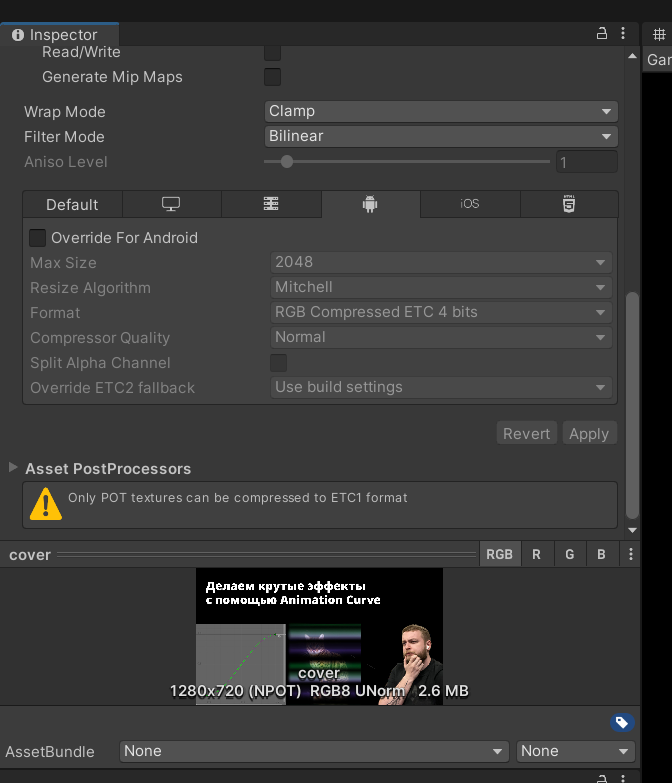672x783 pixels.
Task: Select the Standalone desktop platform tab
Action: pos(171,204)
